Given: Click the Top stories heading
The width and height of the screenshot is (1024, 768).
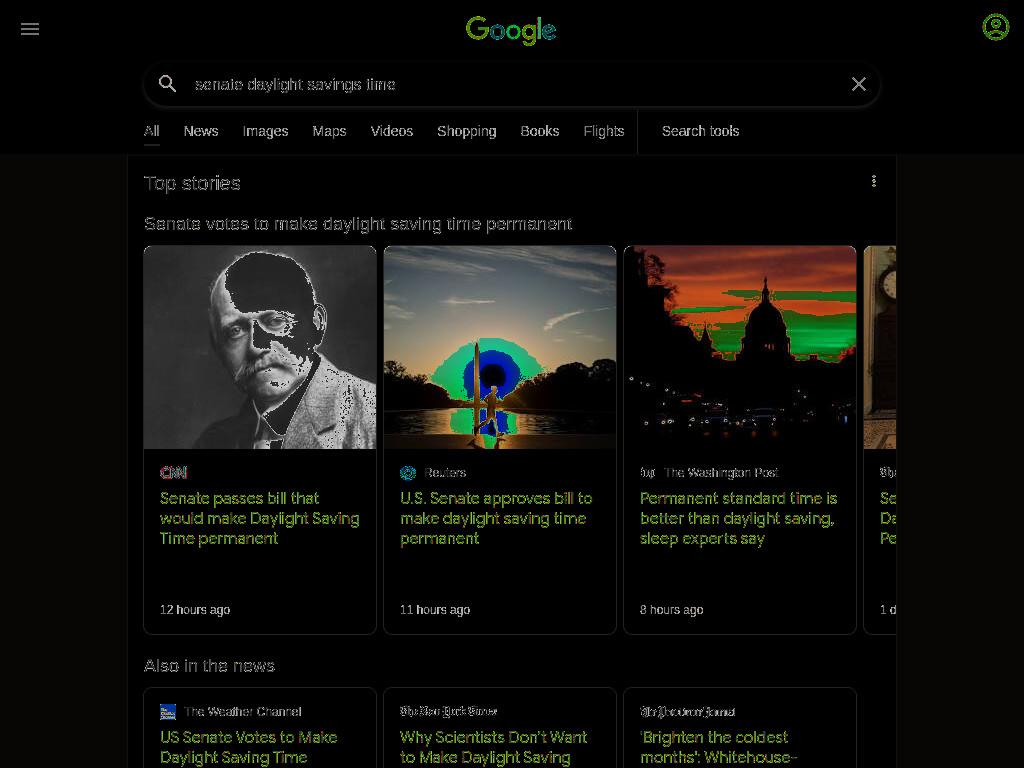Looking at the screenshot, I should [x=192, y=184].
